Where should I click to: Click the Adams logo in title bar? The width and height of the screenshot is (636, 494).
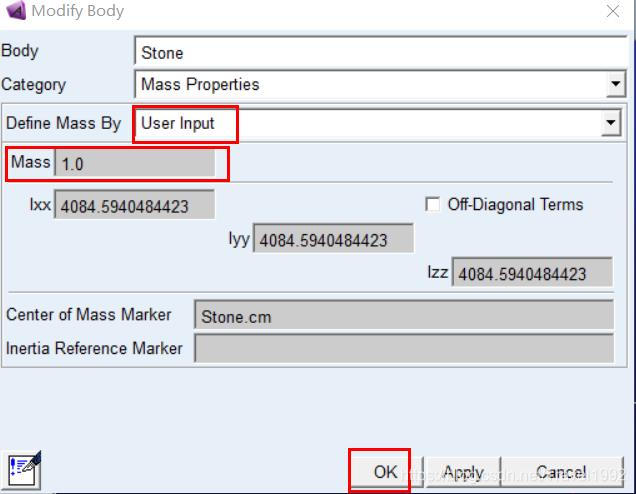(x=15, y=11)
